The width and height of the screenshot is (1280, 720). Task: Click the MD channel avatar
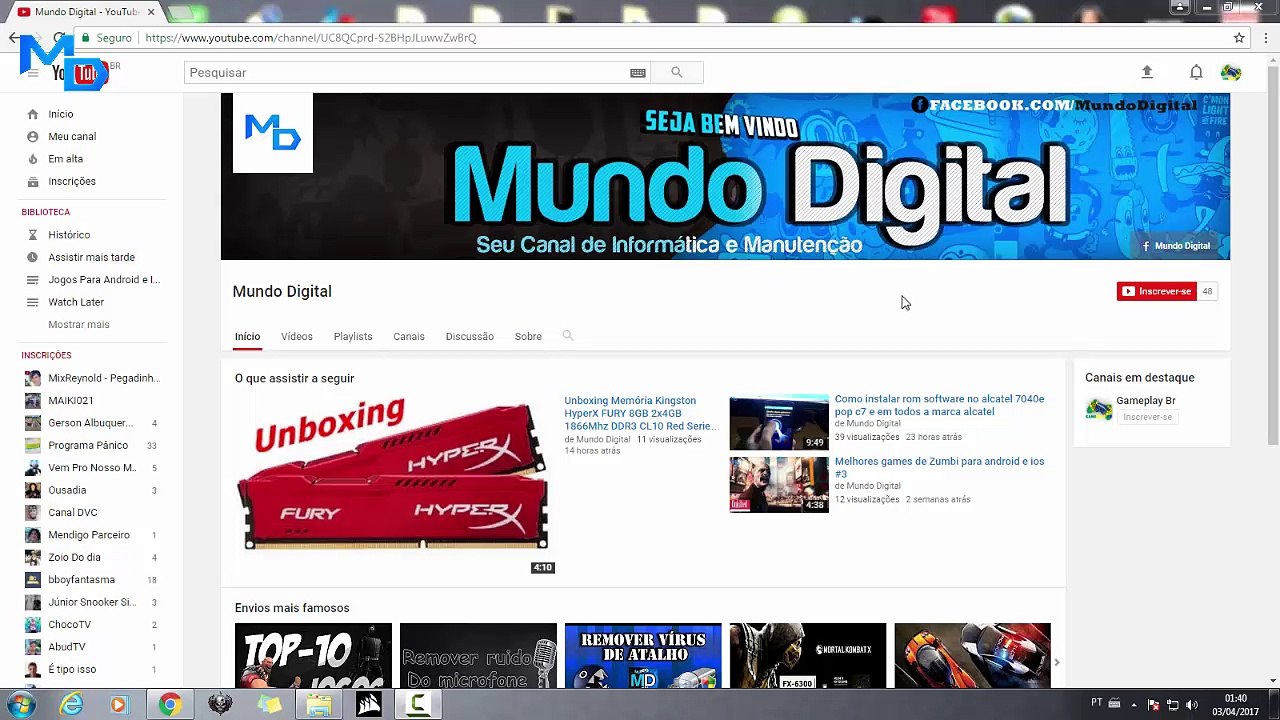tap(273, 133)
